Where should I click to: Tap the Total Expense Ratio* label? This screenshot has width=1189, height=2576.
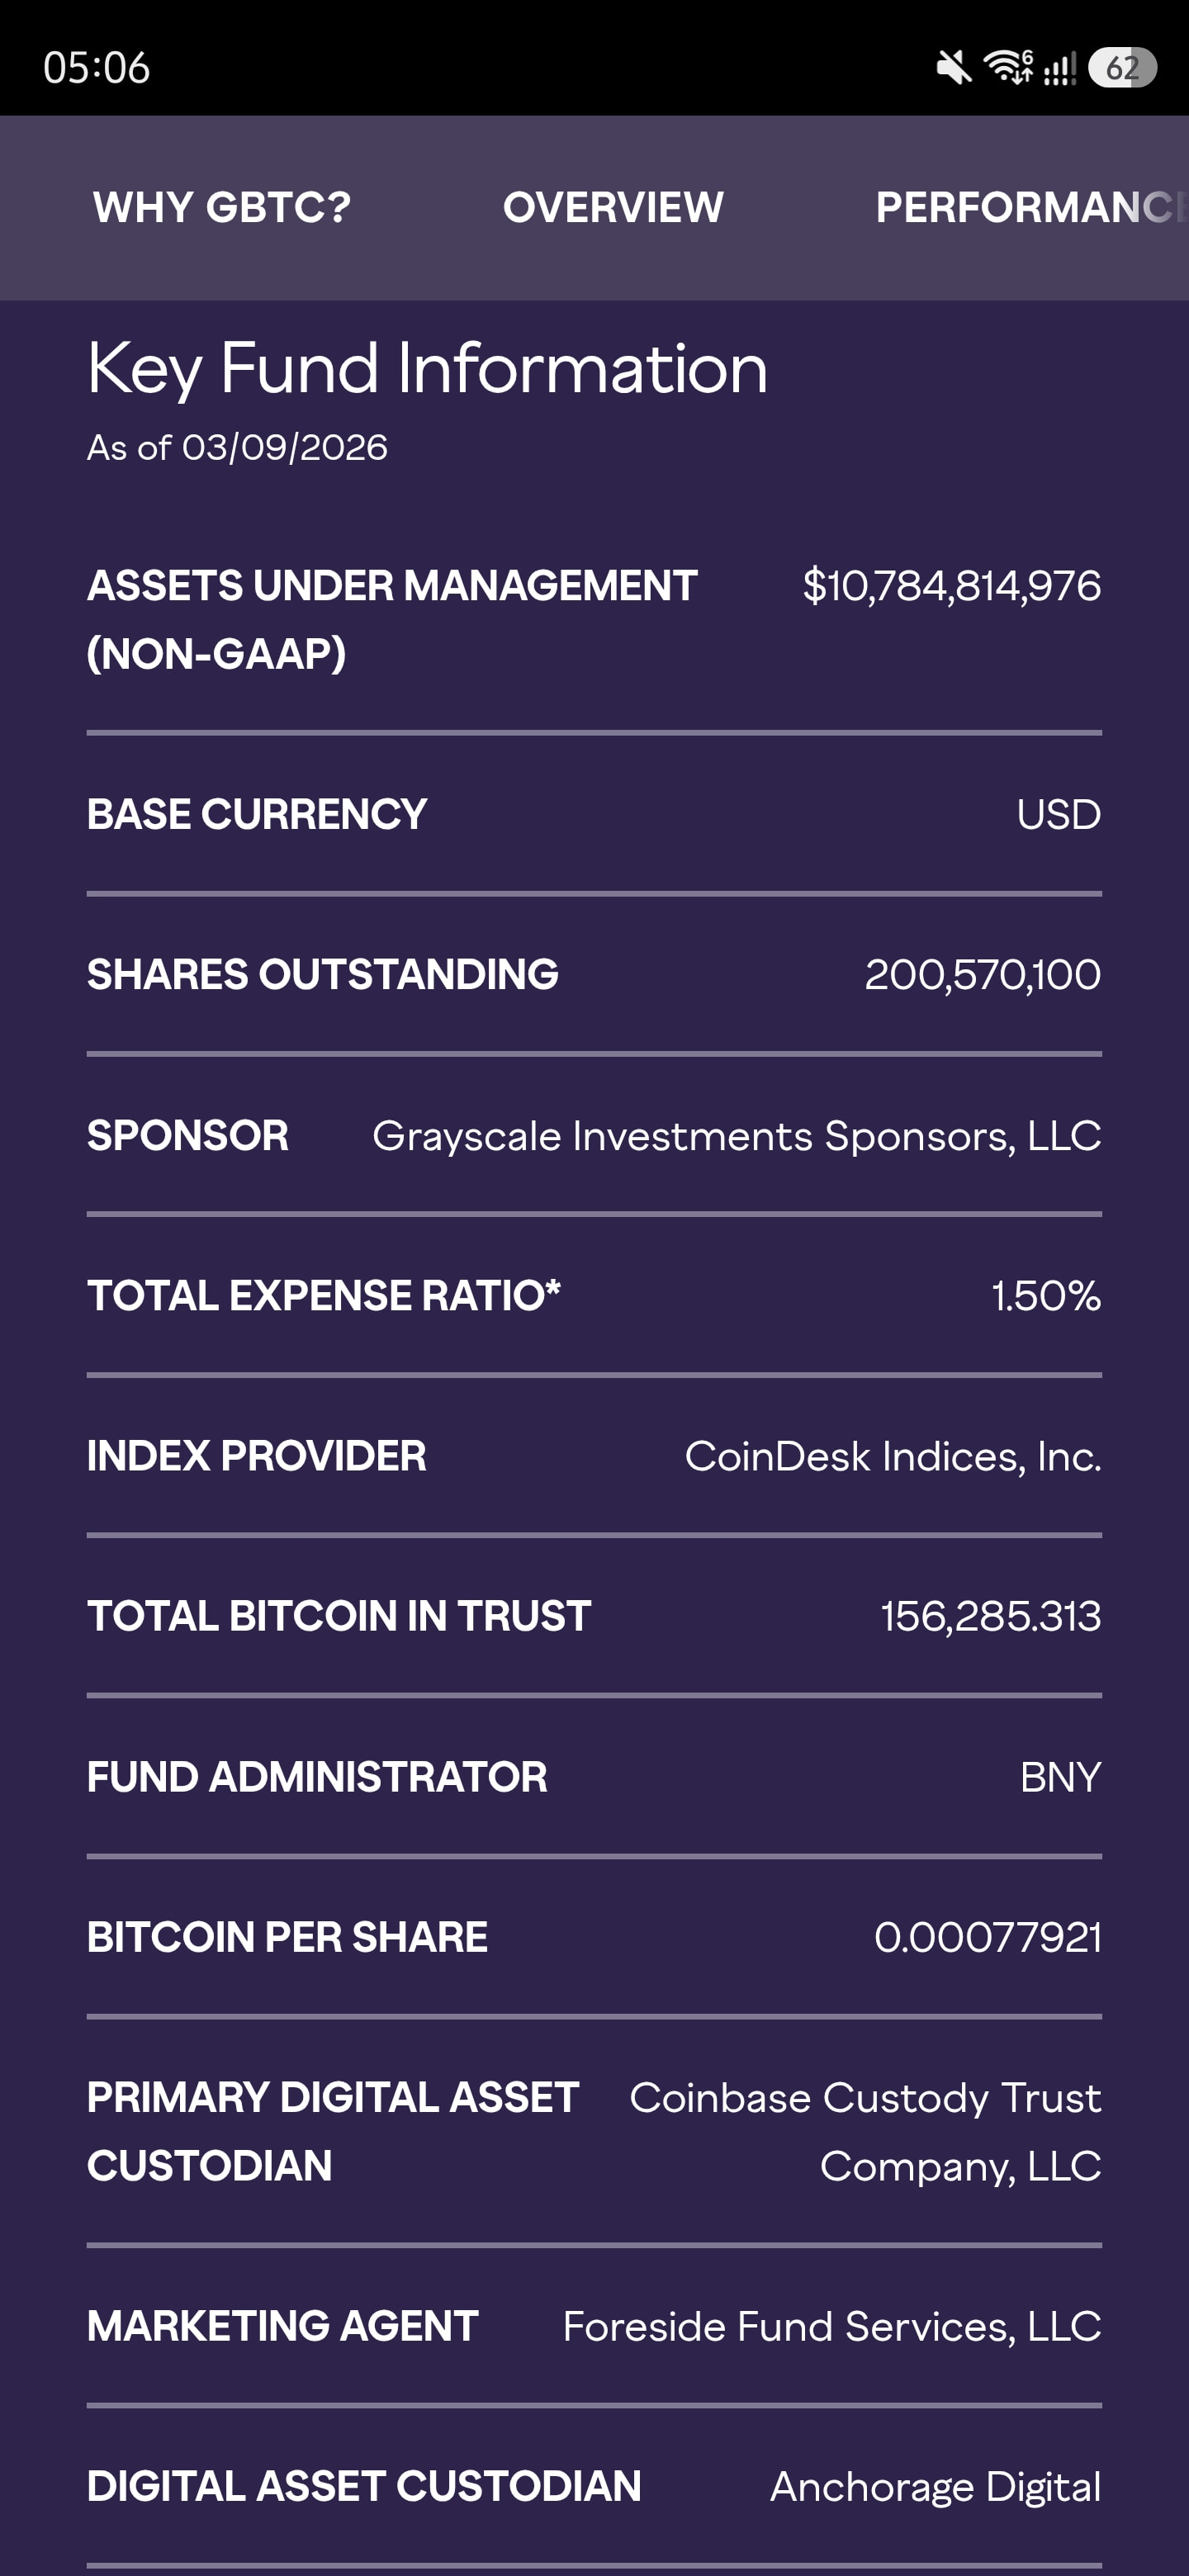click(323, 1296)
